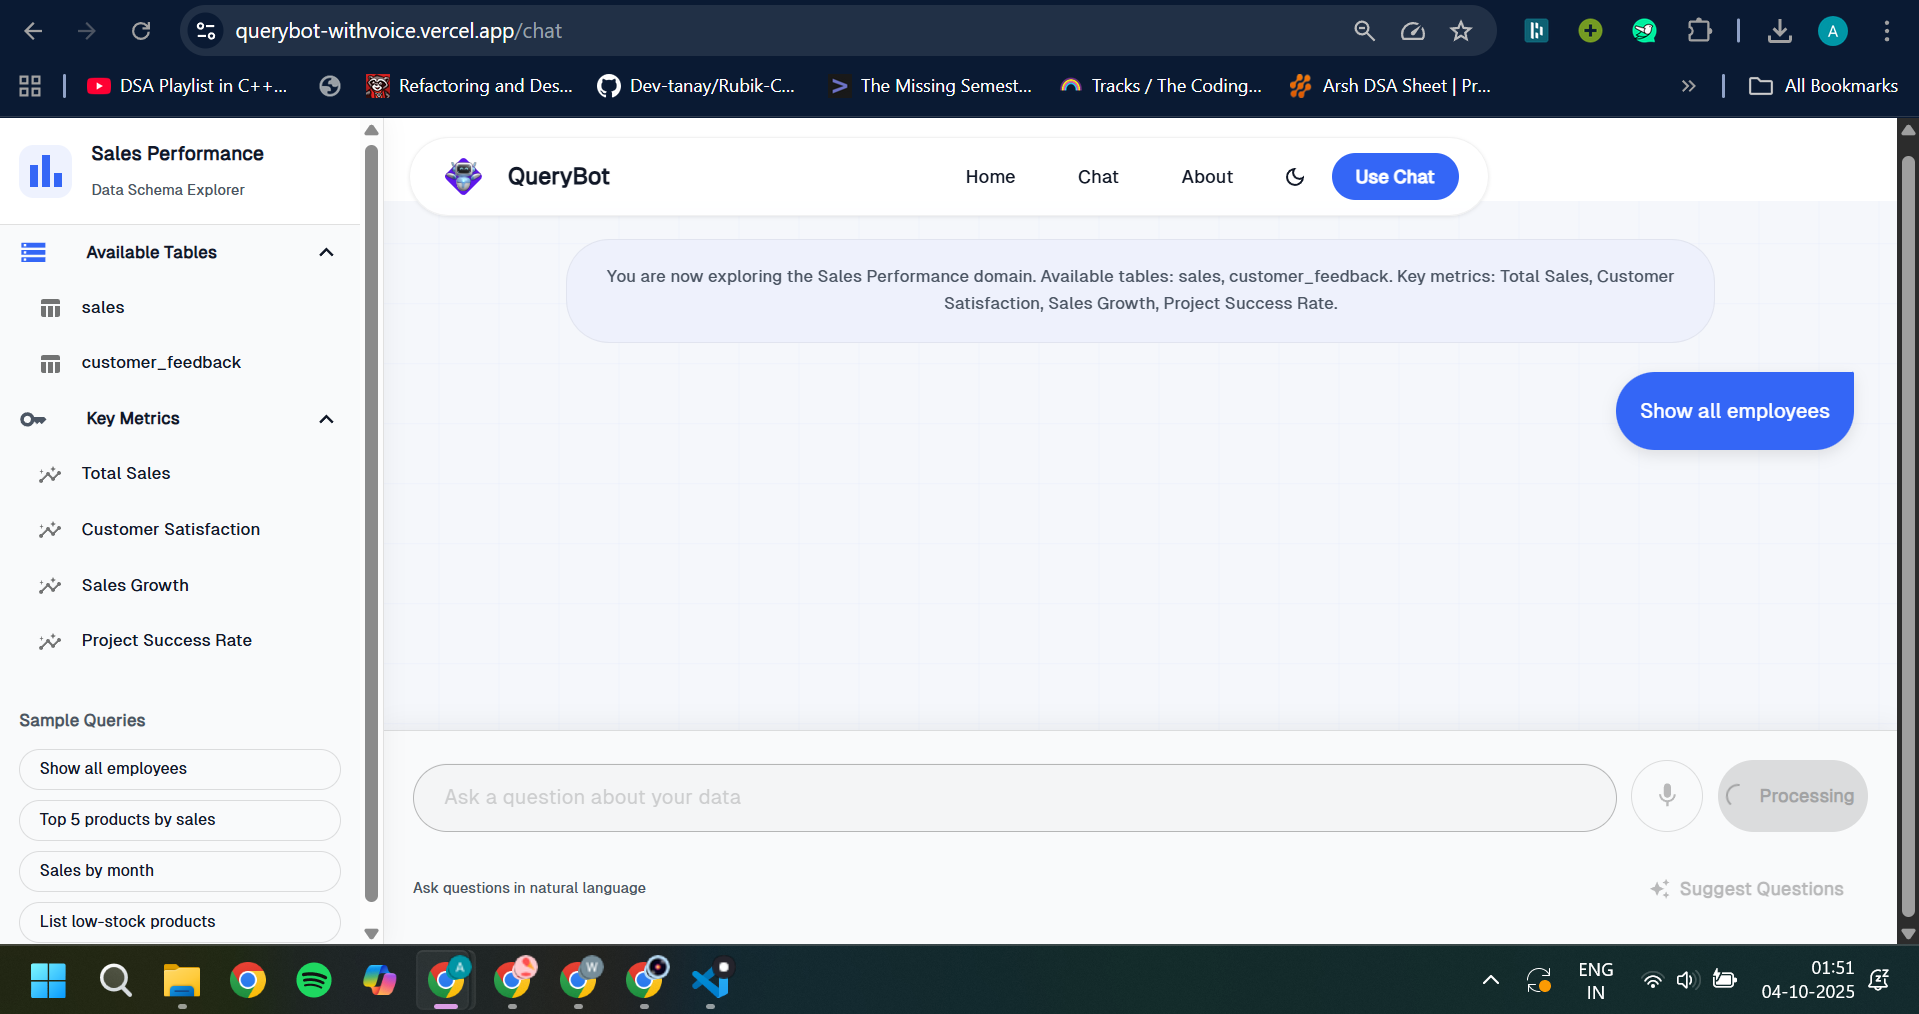Viewport: 1919px width, 1014px height.
Task: Click the trend icon beside Project Success Rate
Action: [50, 641]
